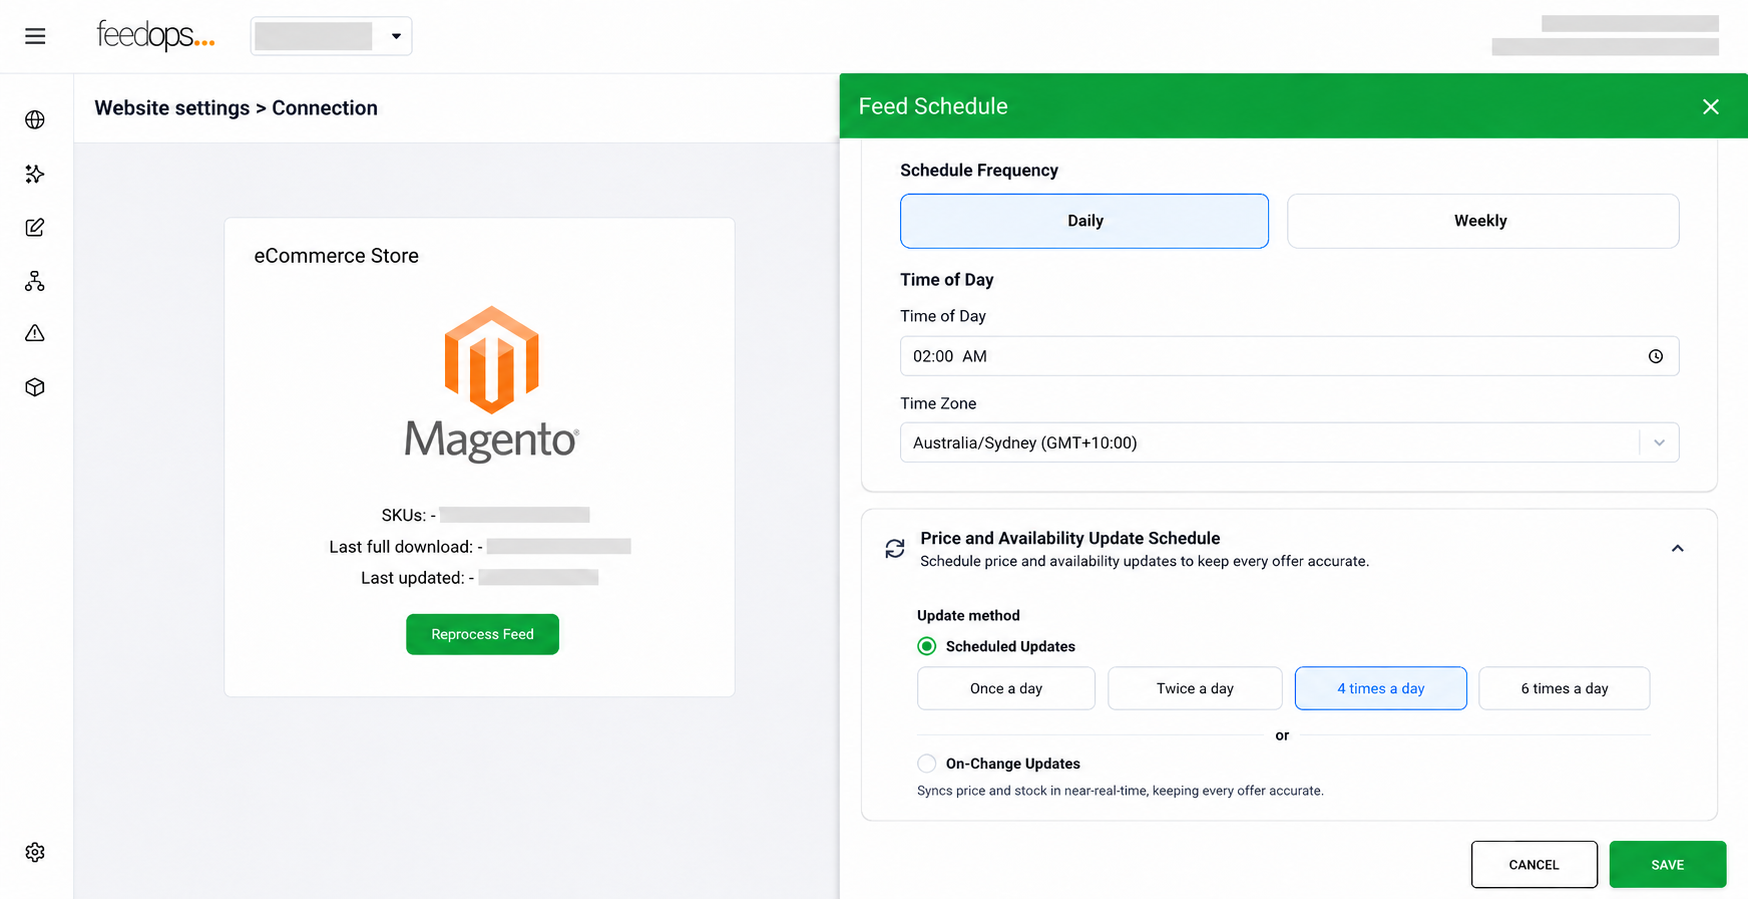Click the eCommerce Store card heading
Image resolution: width=1748 pixels, height=899 pixels.
pyautogui.click(x=336, y=256)
